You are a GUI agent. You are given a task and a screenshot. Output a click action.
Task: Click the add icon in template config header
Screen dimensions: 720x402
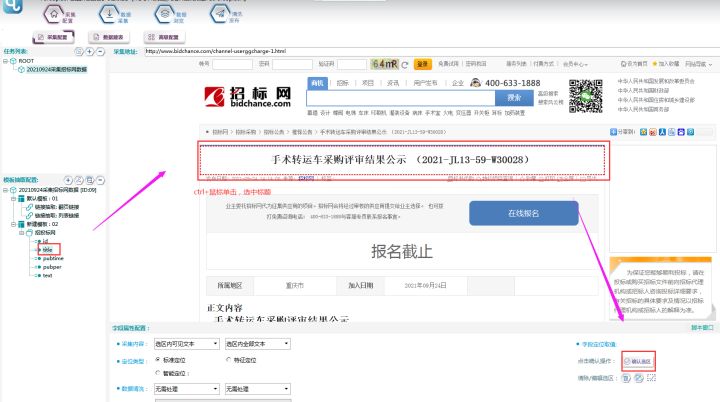68,180
